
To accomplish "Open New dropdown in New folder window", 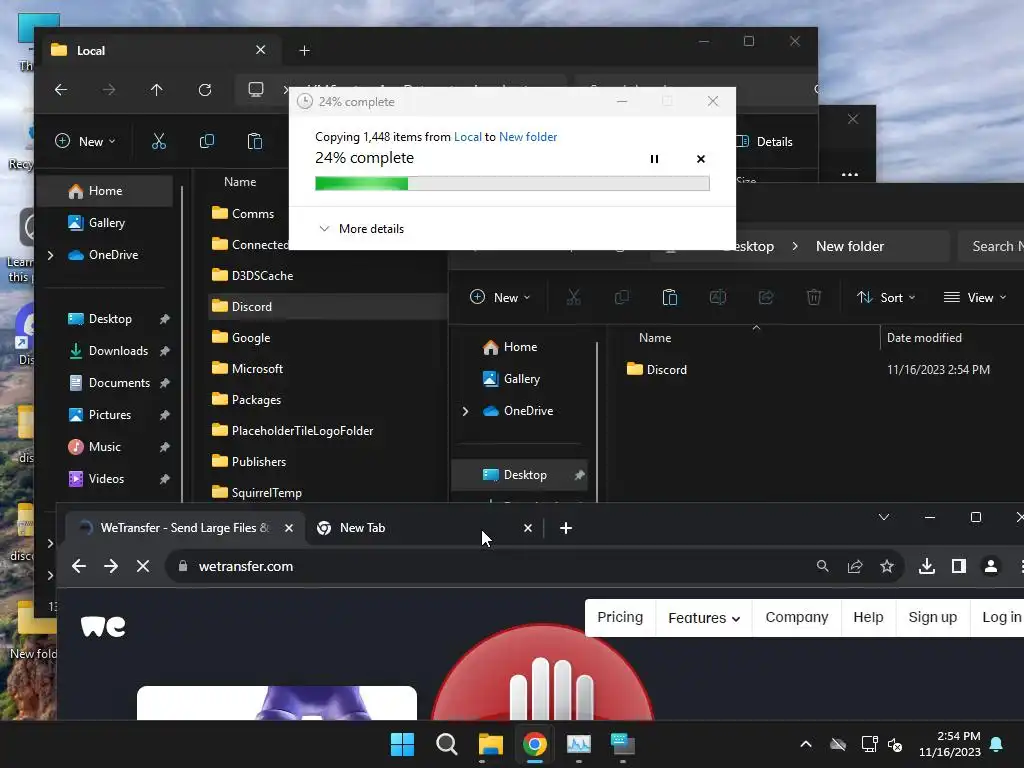I will click(x=500, y=297).
